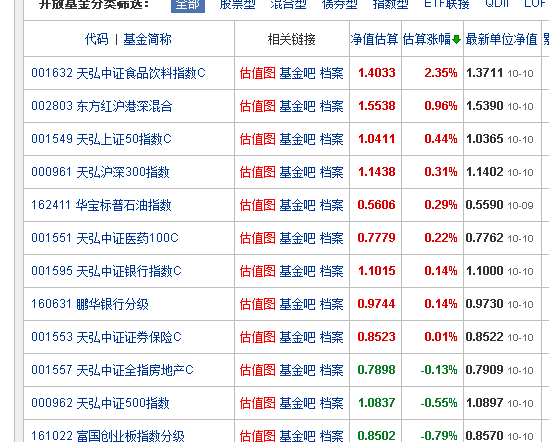Open fund 001553 天弘中证证券保险C

click(106, 337)
